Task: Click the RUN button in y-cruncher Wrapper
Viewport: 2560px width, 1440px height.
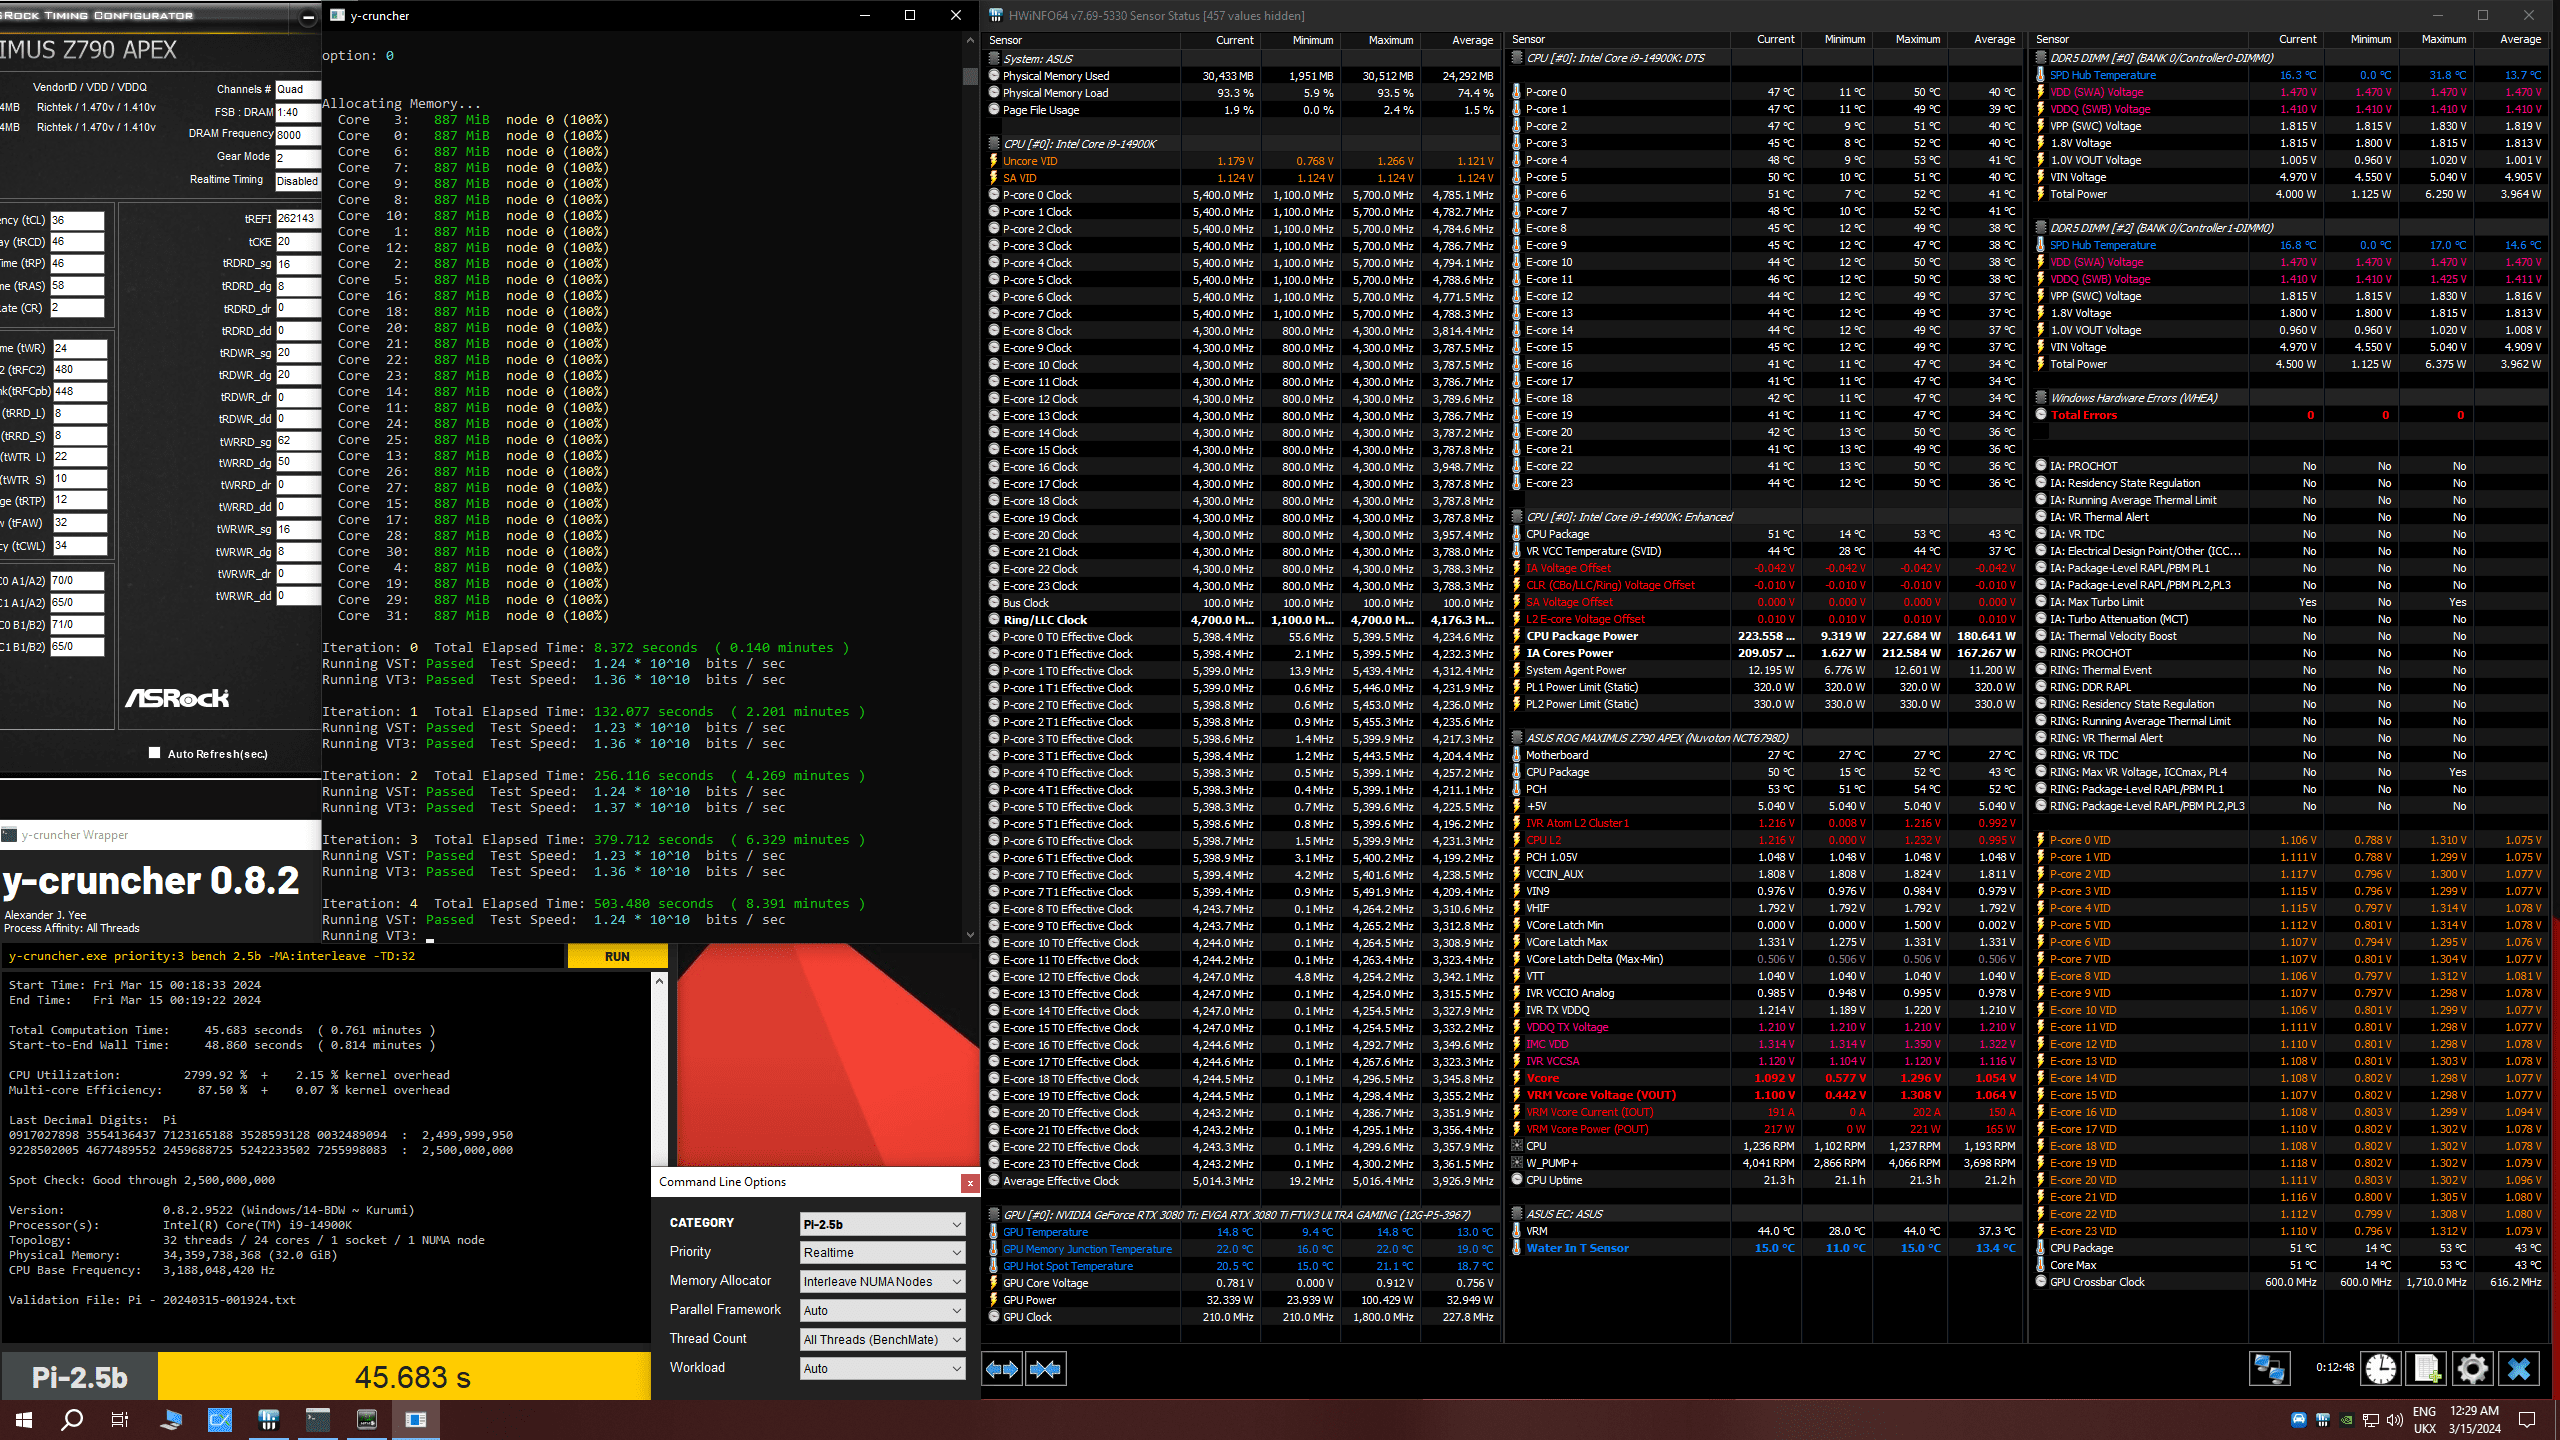Action: point(617,957)
